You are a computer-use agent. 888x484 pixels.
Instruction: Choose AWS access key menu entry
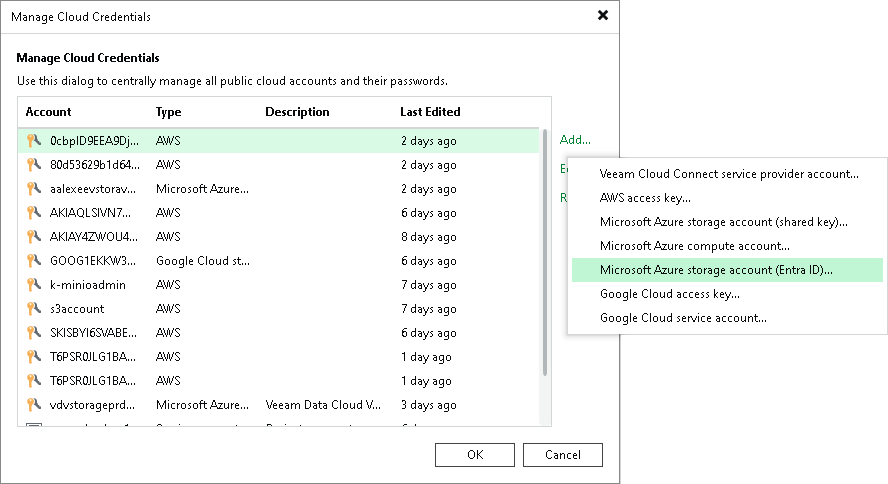pyautogui.click(x=727, y=198)
